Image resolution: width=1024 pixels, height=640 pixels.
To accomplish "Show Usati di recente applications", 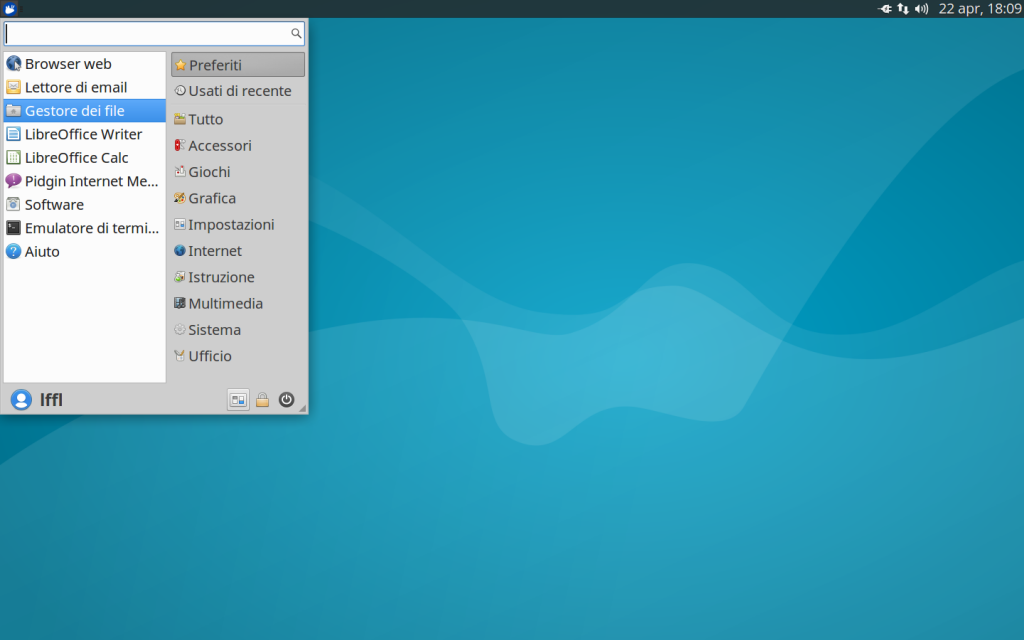I will point(239,91).
